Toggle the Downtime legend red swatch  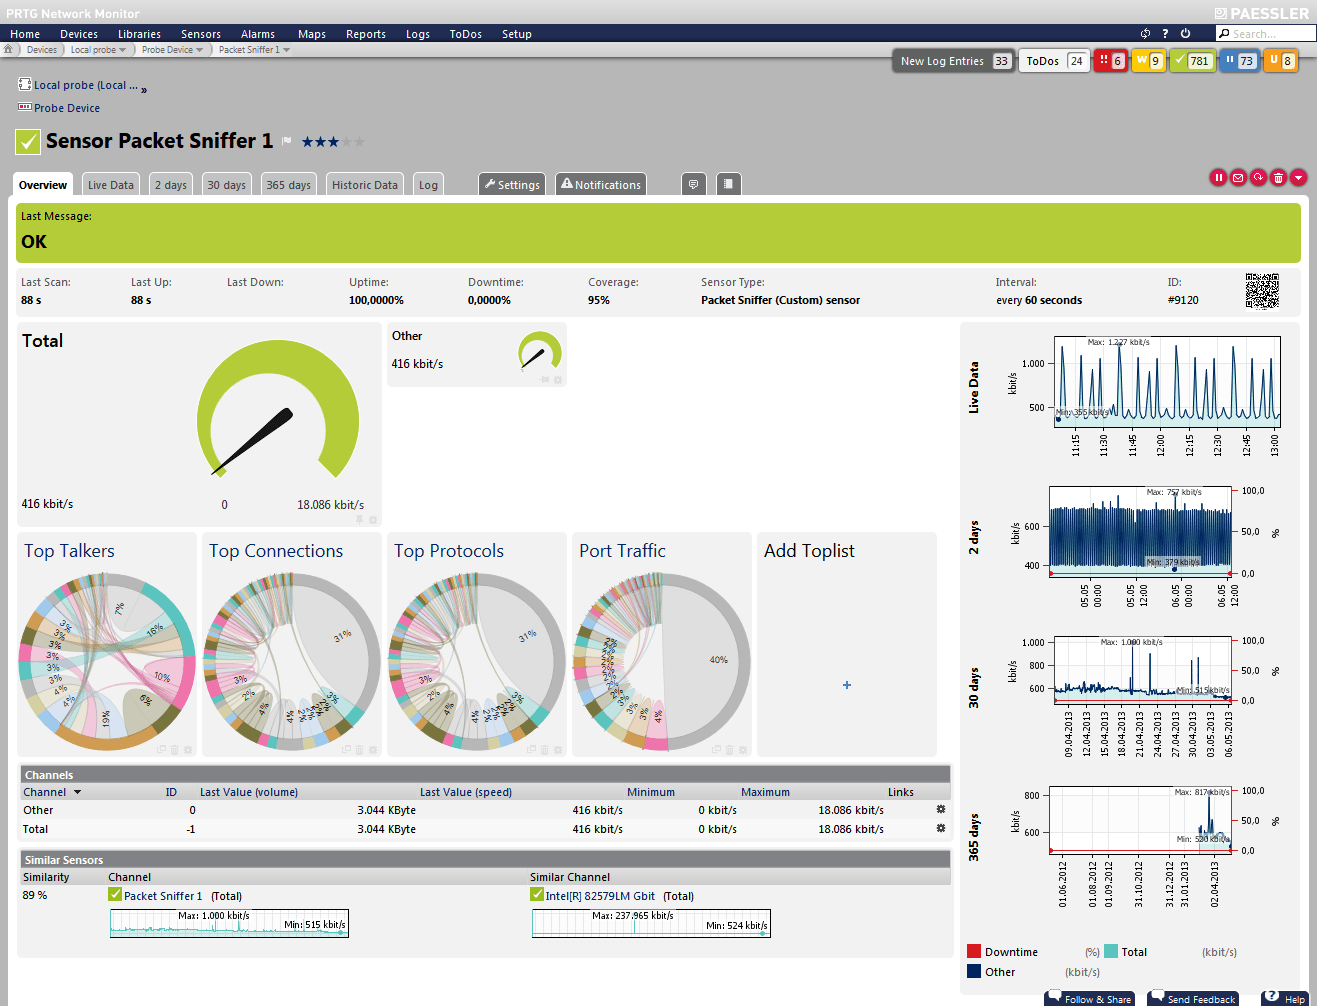pyautogui.click(x=974, y=951)
